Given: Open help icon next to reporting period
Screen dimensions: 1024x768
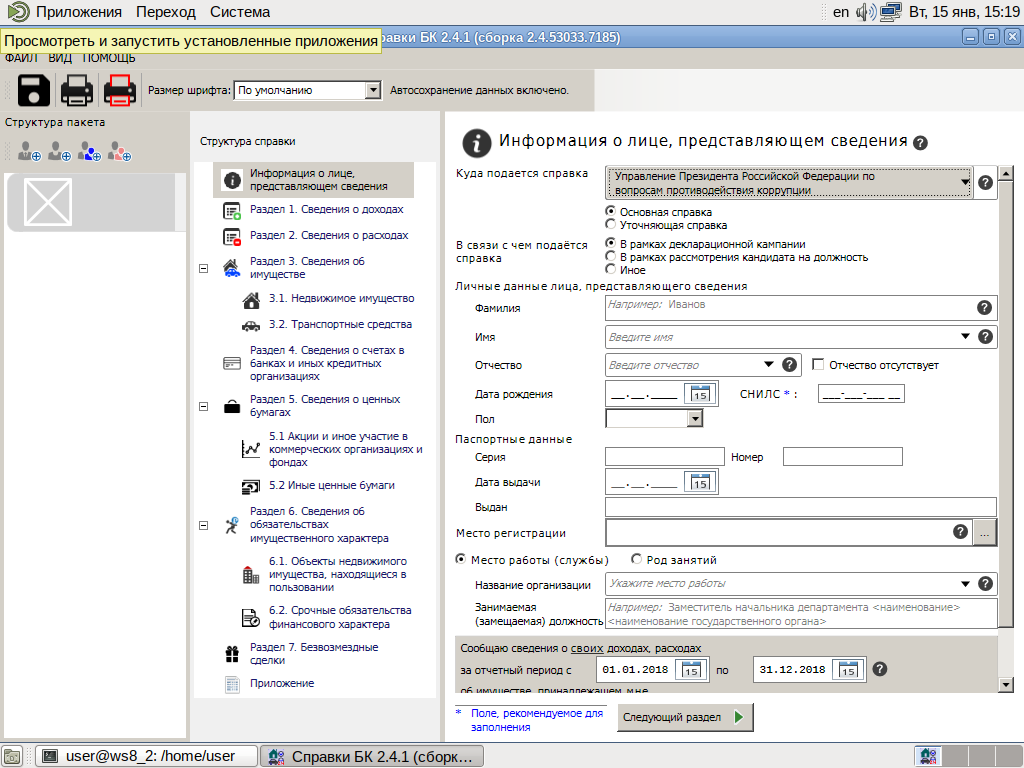Looking at the screenshot, I should (880, 669).
